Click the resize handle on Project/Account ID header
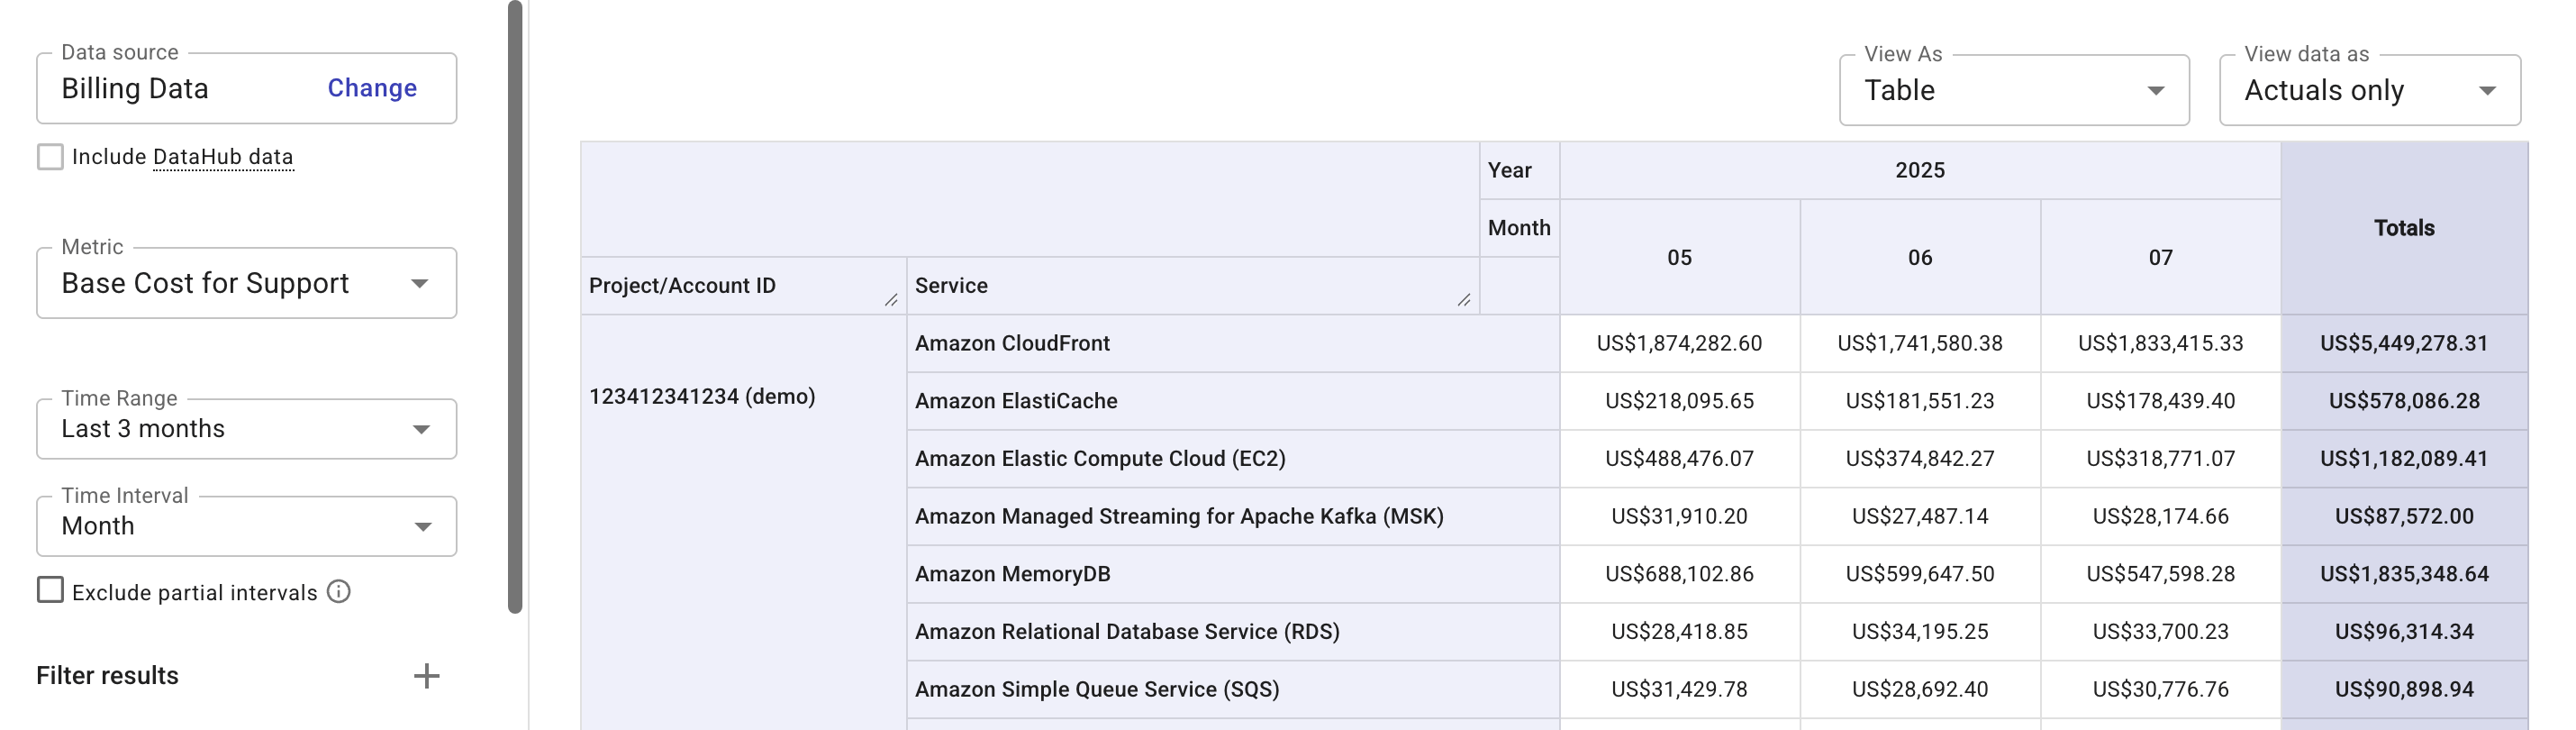Screen dimensions: 2576x730 (889, 298)
